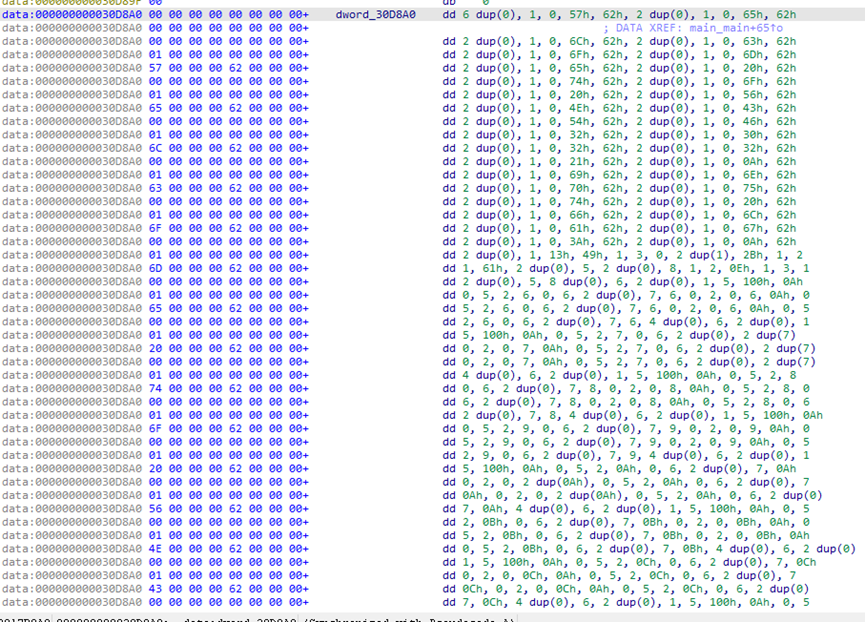This screenshot has width=865, height=622.
Task: Select row with values 32h, 62h and 30h, 62h
Action: 619,135
